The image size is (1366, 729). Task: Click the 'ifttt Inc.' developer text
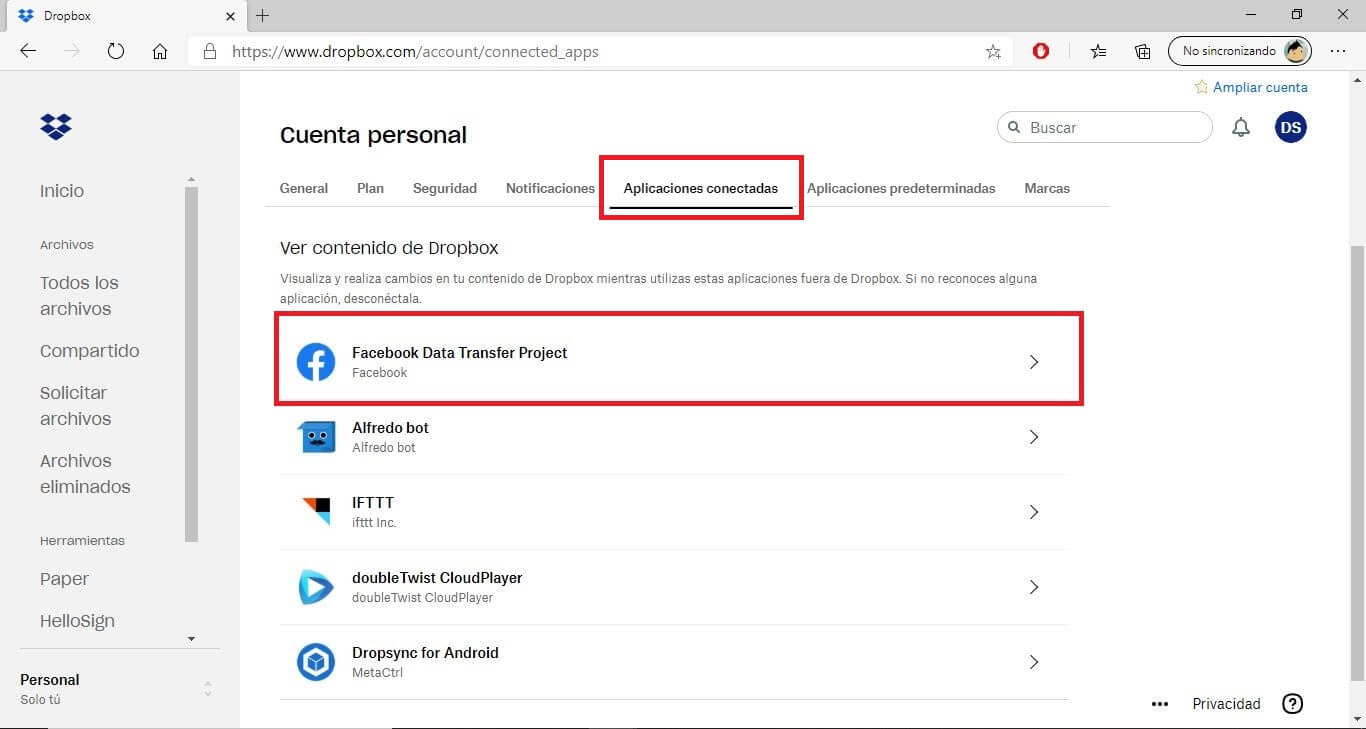(374, 523)
